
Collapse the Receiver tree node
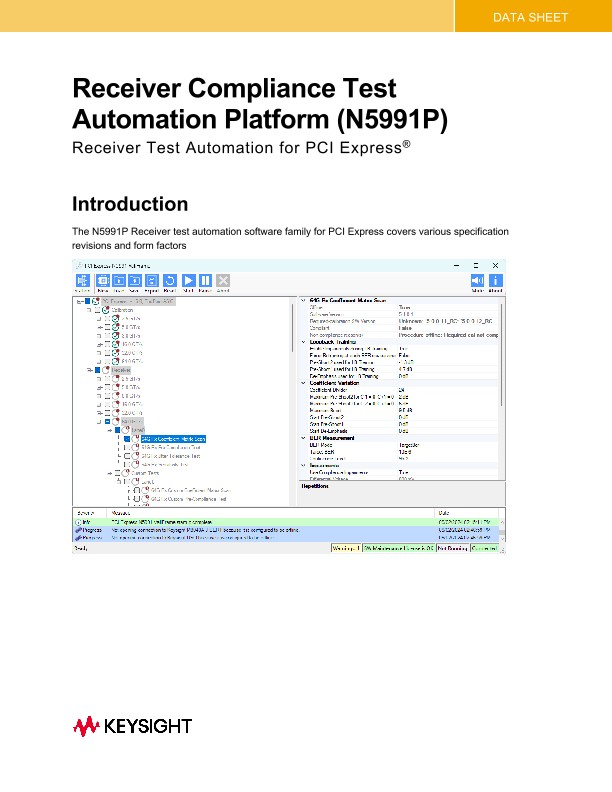[89, 370]
